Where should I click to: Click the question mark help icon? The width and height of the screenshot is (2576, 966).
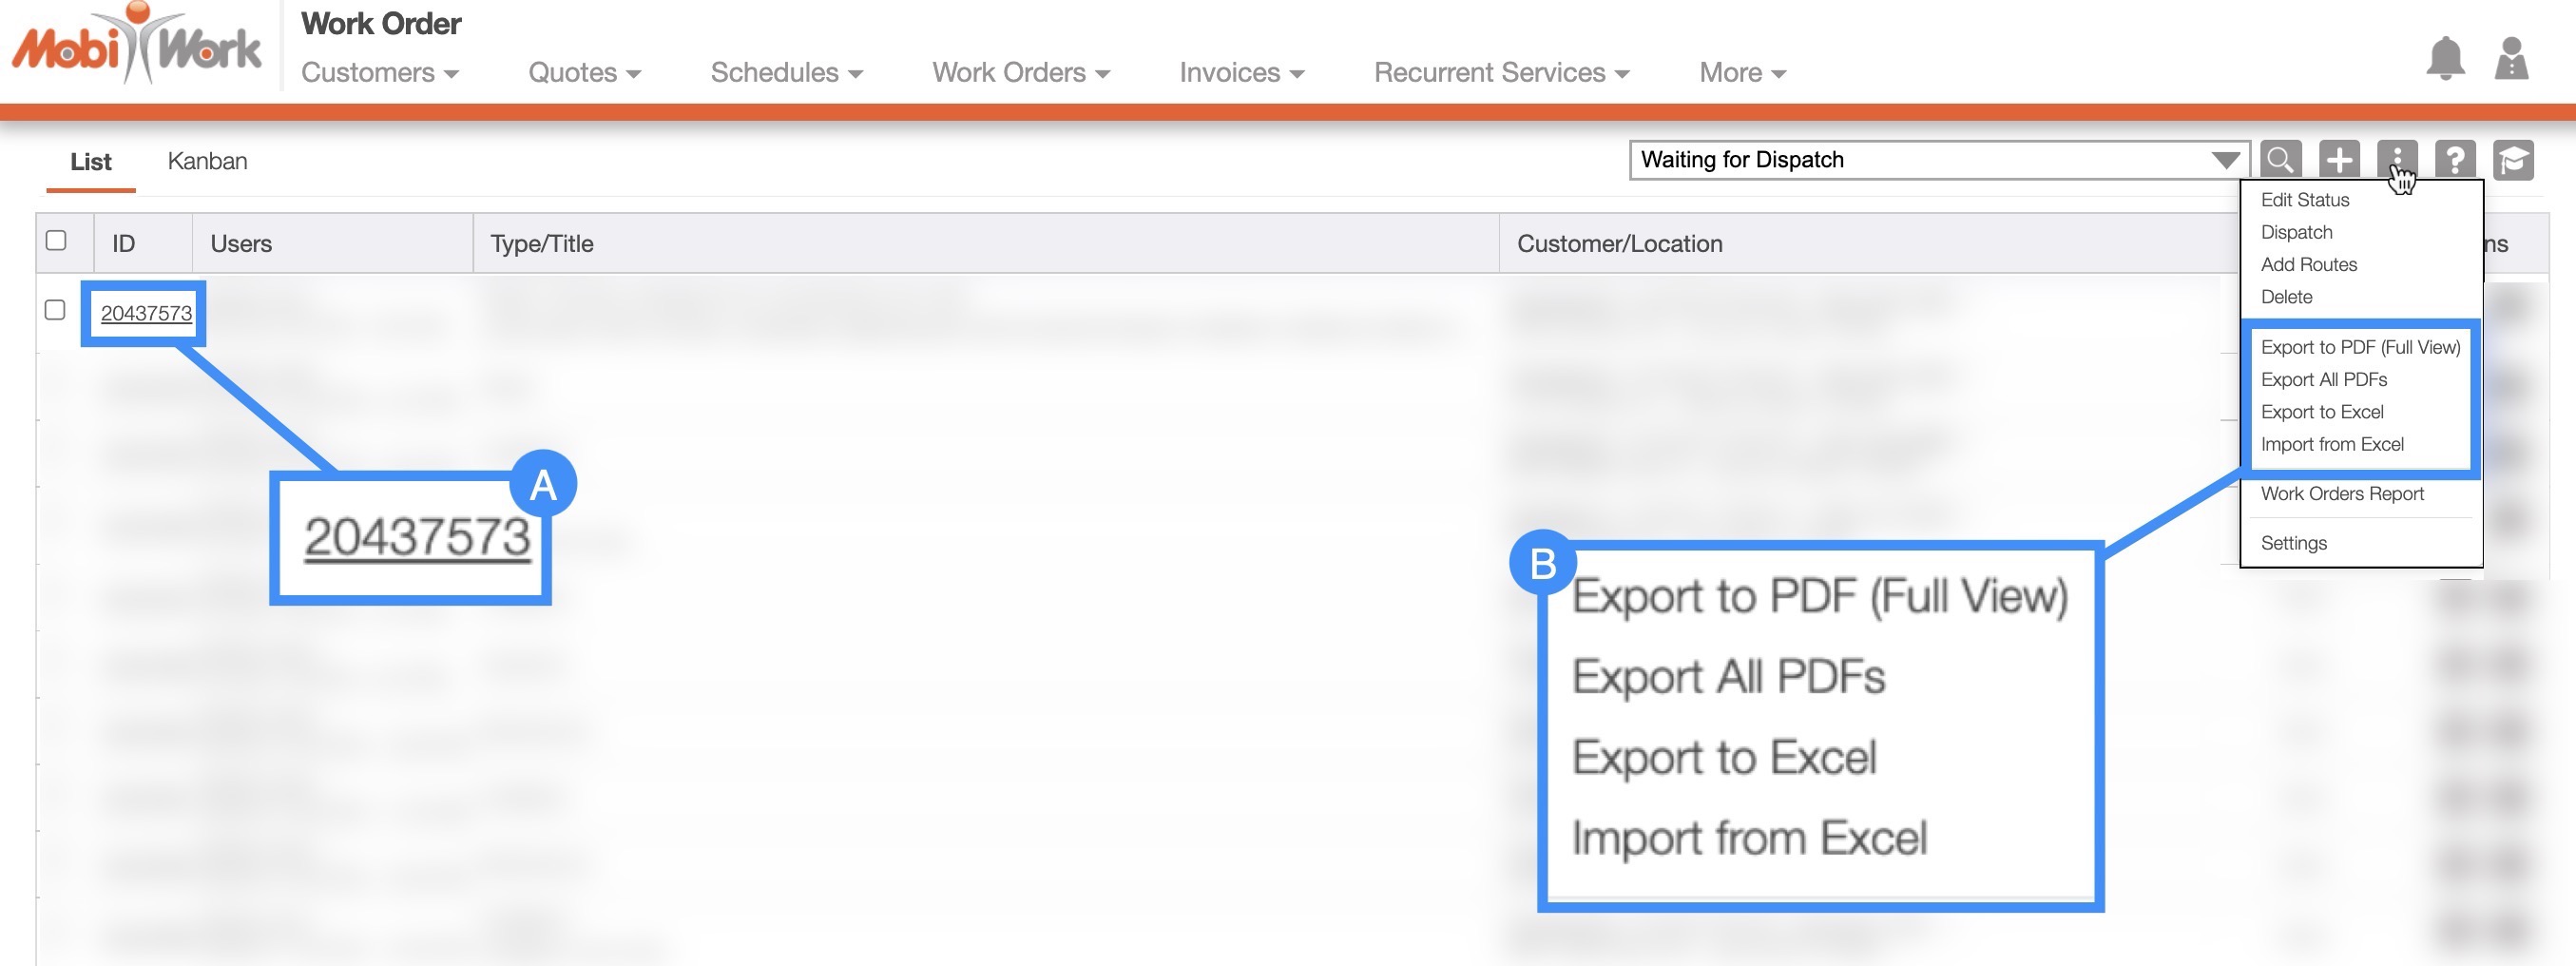2455,160
